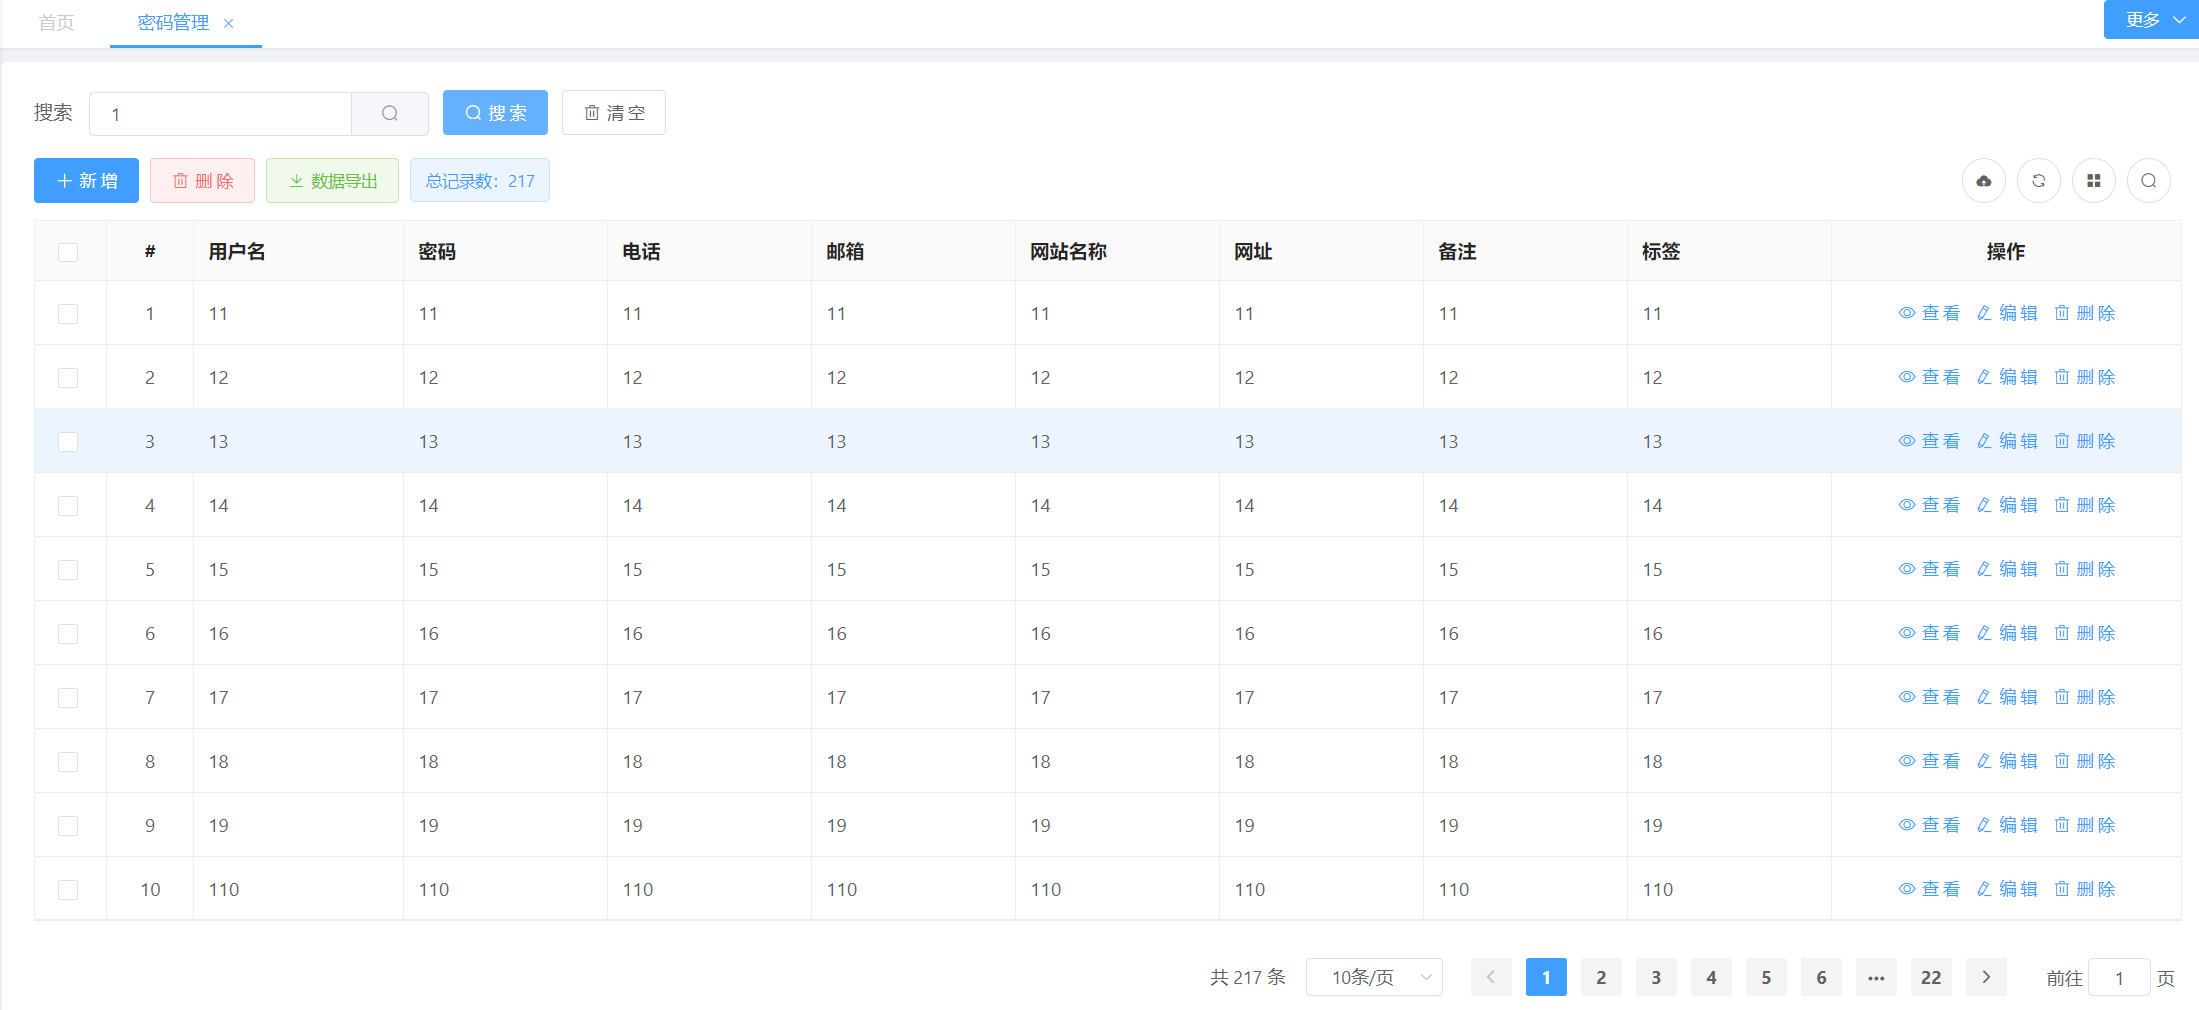
Task: View details of row 1
Action: (1929, 313)
